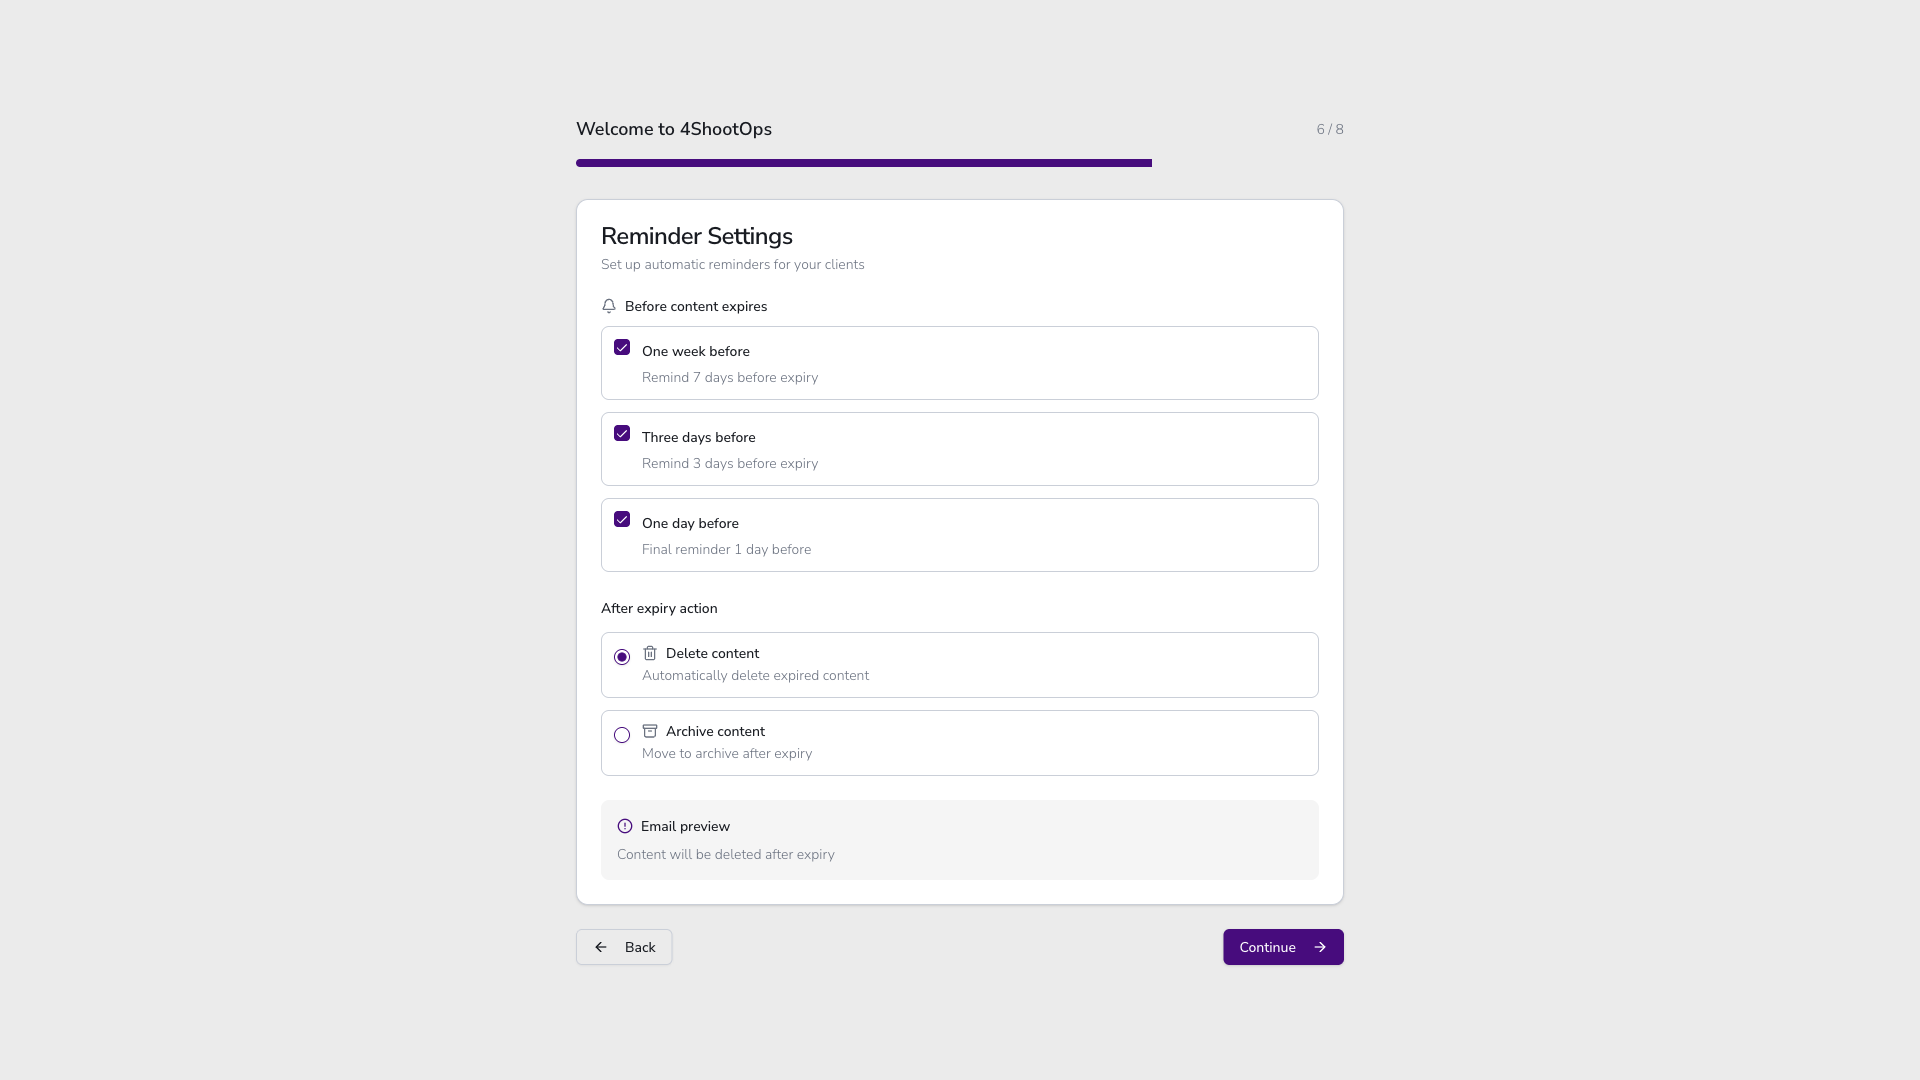
Task: Click the After expiry action label
Action: tap(659, 608)
